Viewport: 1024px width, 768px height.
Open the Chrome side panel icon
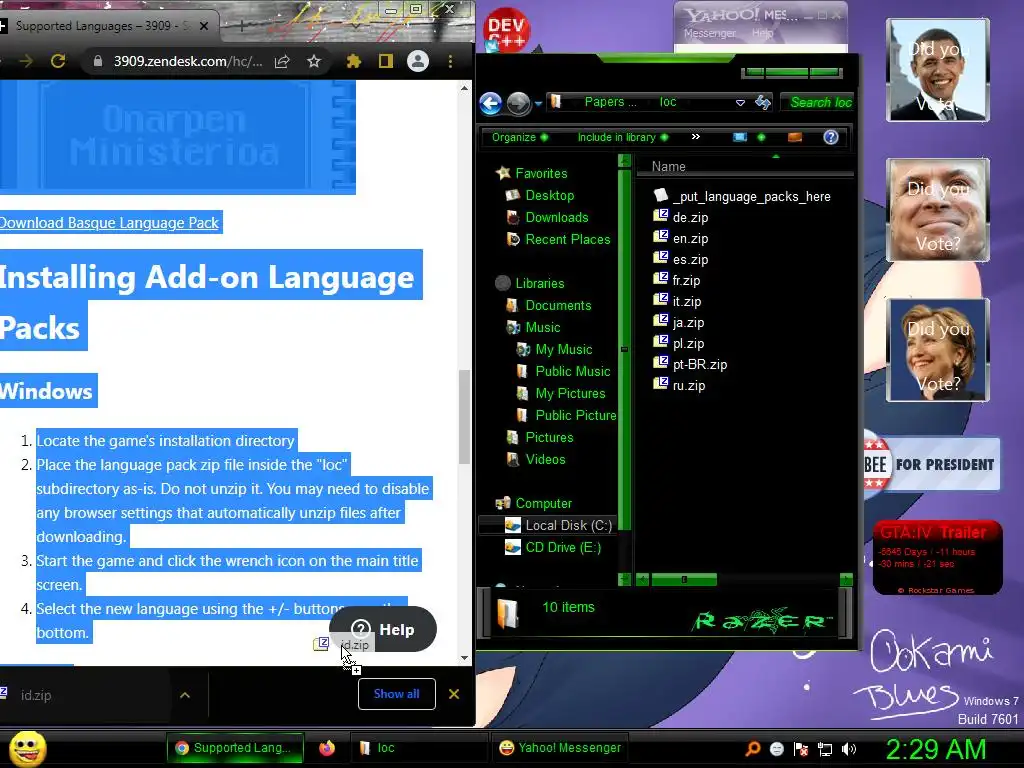pyautogui.click(x=385, y=61)
